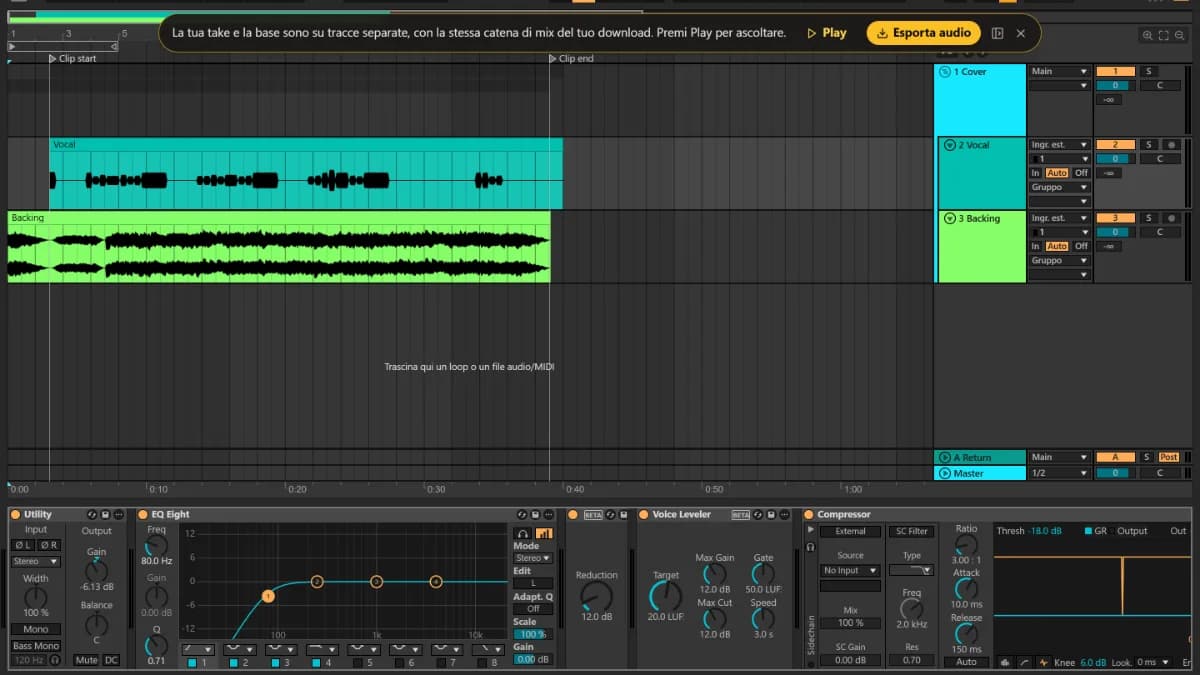Toggle the Voice Leveler device activator

tap(643, 514)
